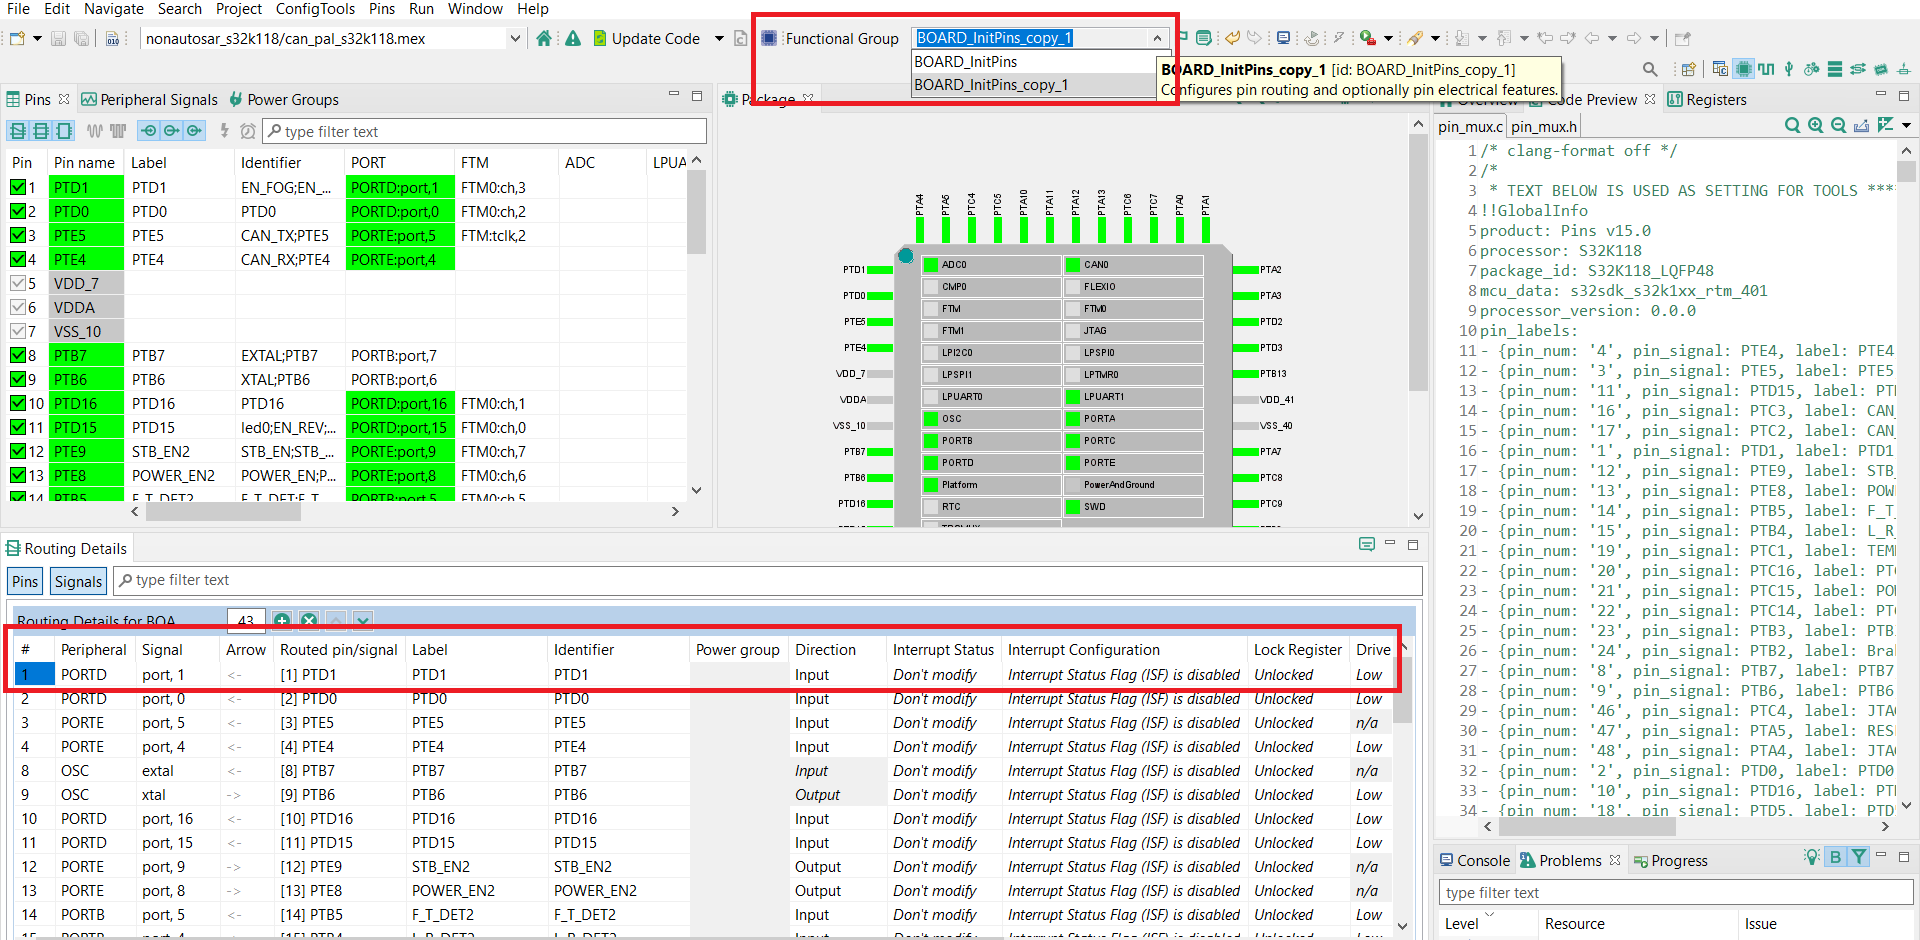Open code preview view menu arrow
Viewport: 1920px width, 940px height.
pyautogui.click(x=1906, y=125)
